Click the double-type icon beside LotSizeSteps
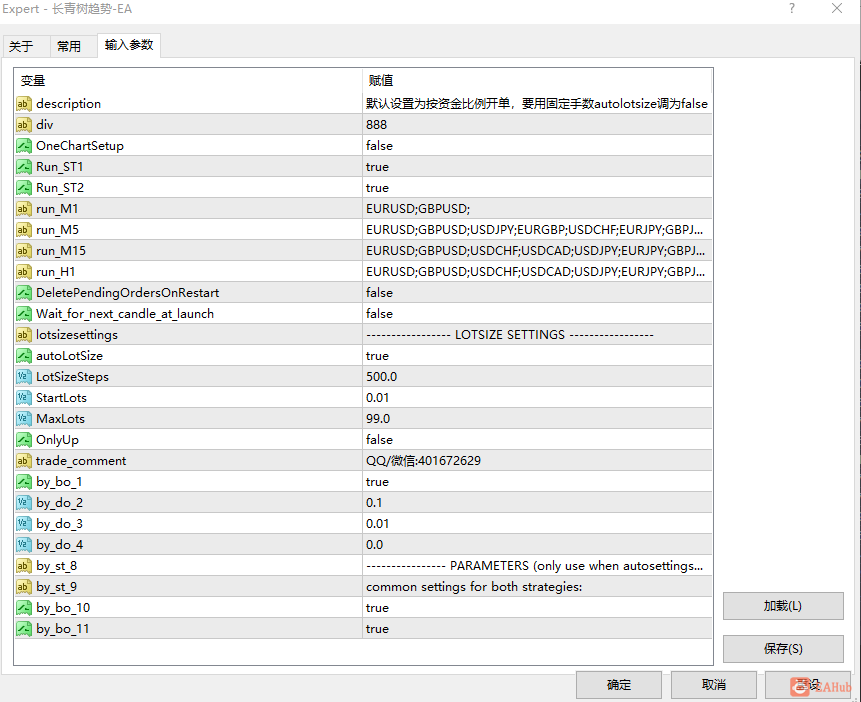Screen dimensions: 861x702 24,377
